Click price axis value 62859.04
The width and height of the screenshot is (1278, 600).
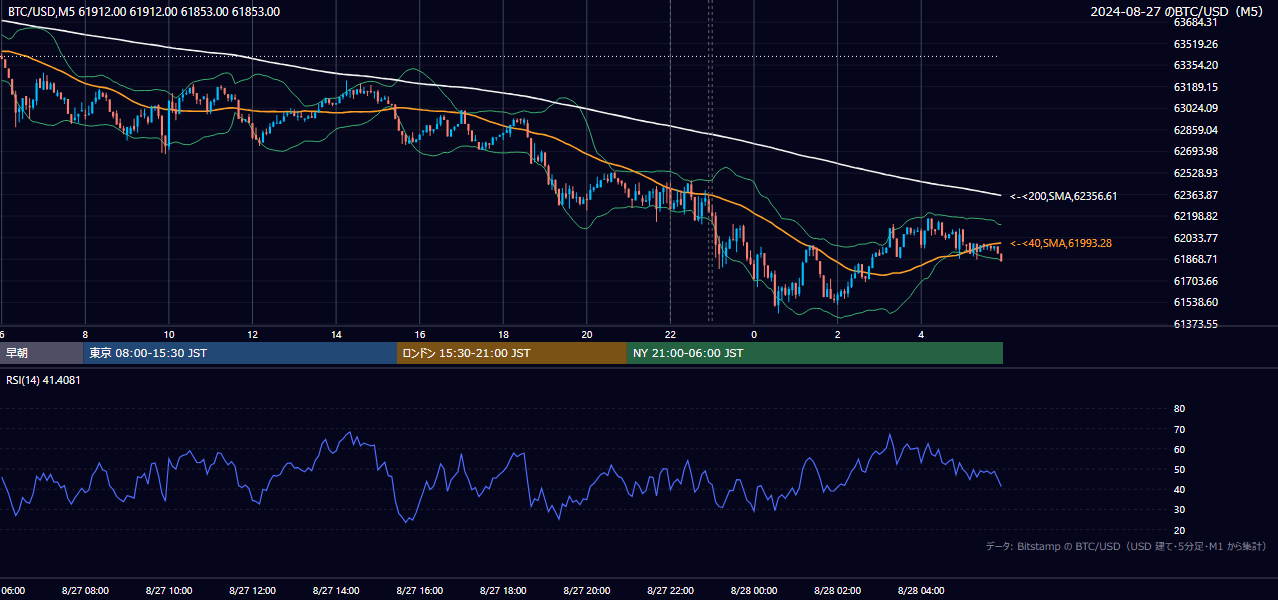pyautogui.click(x=1195, y=130)
